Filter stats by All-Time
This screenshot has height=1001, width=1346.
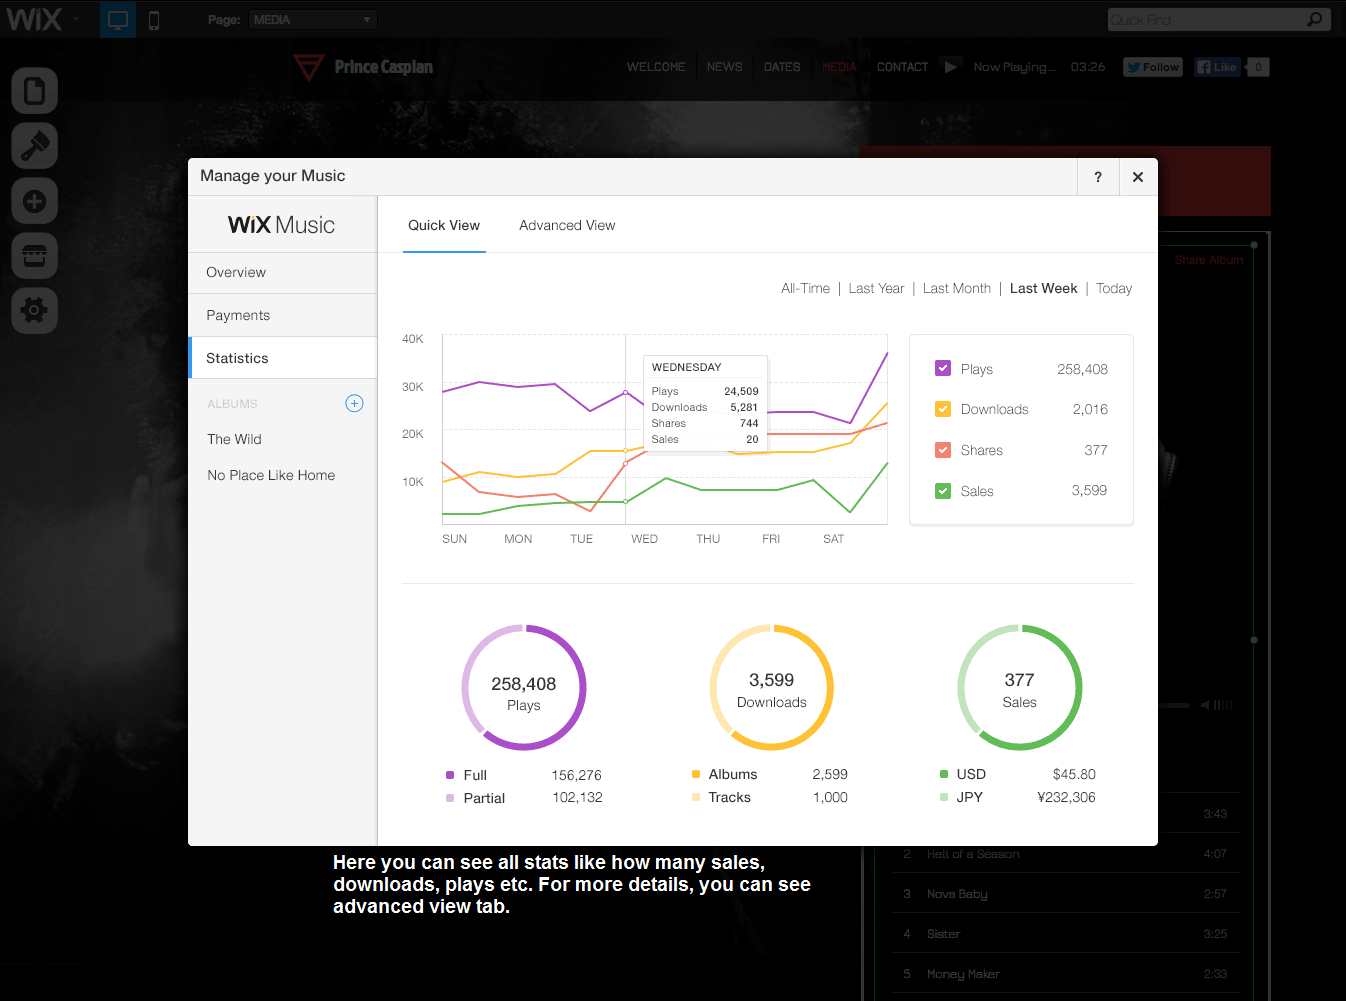pyautogui.click(x=805, y=288)
